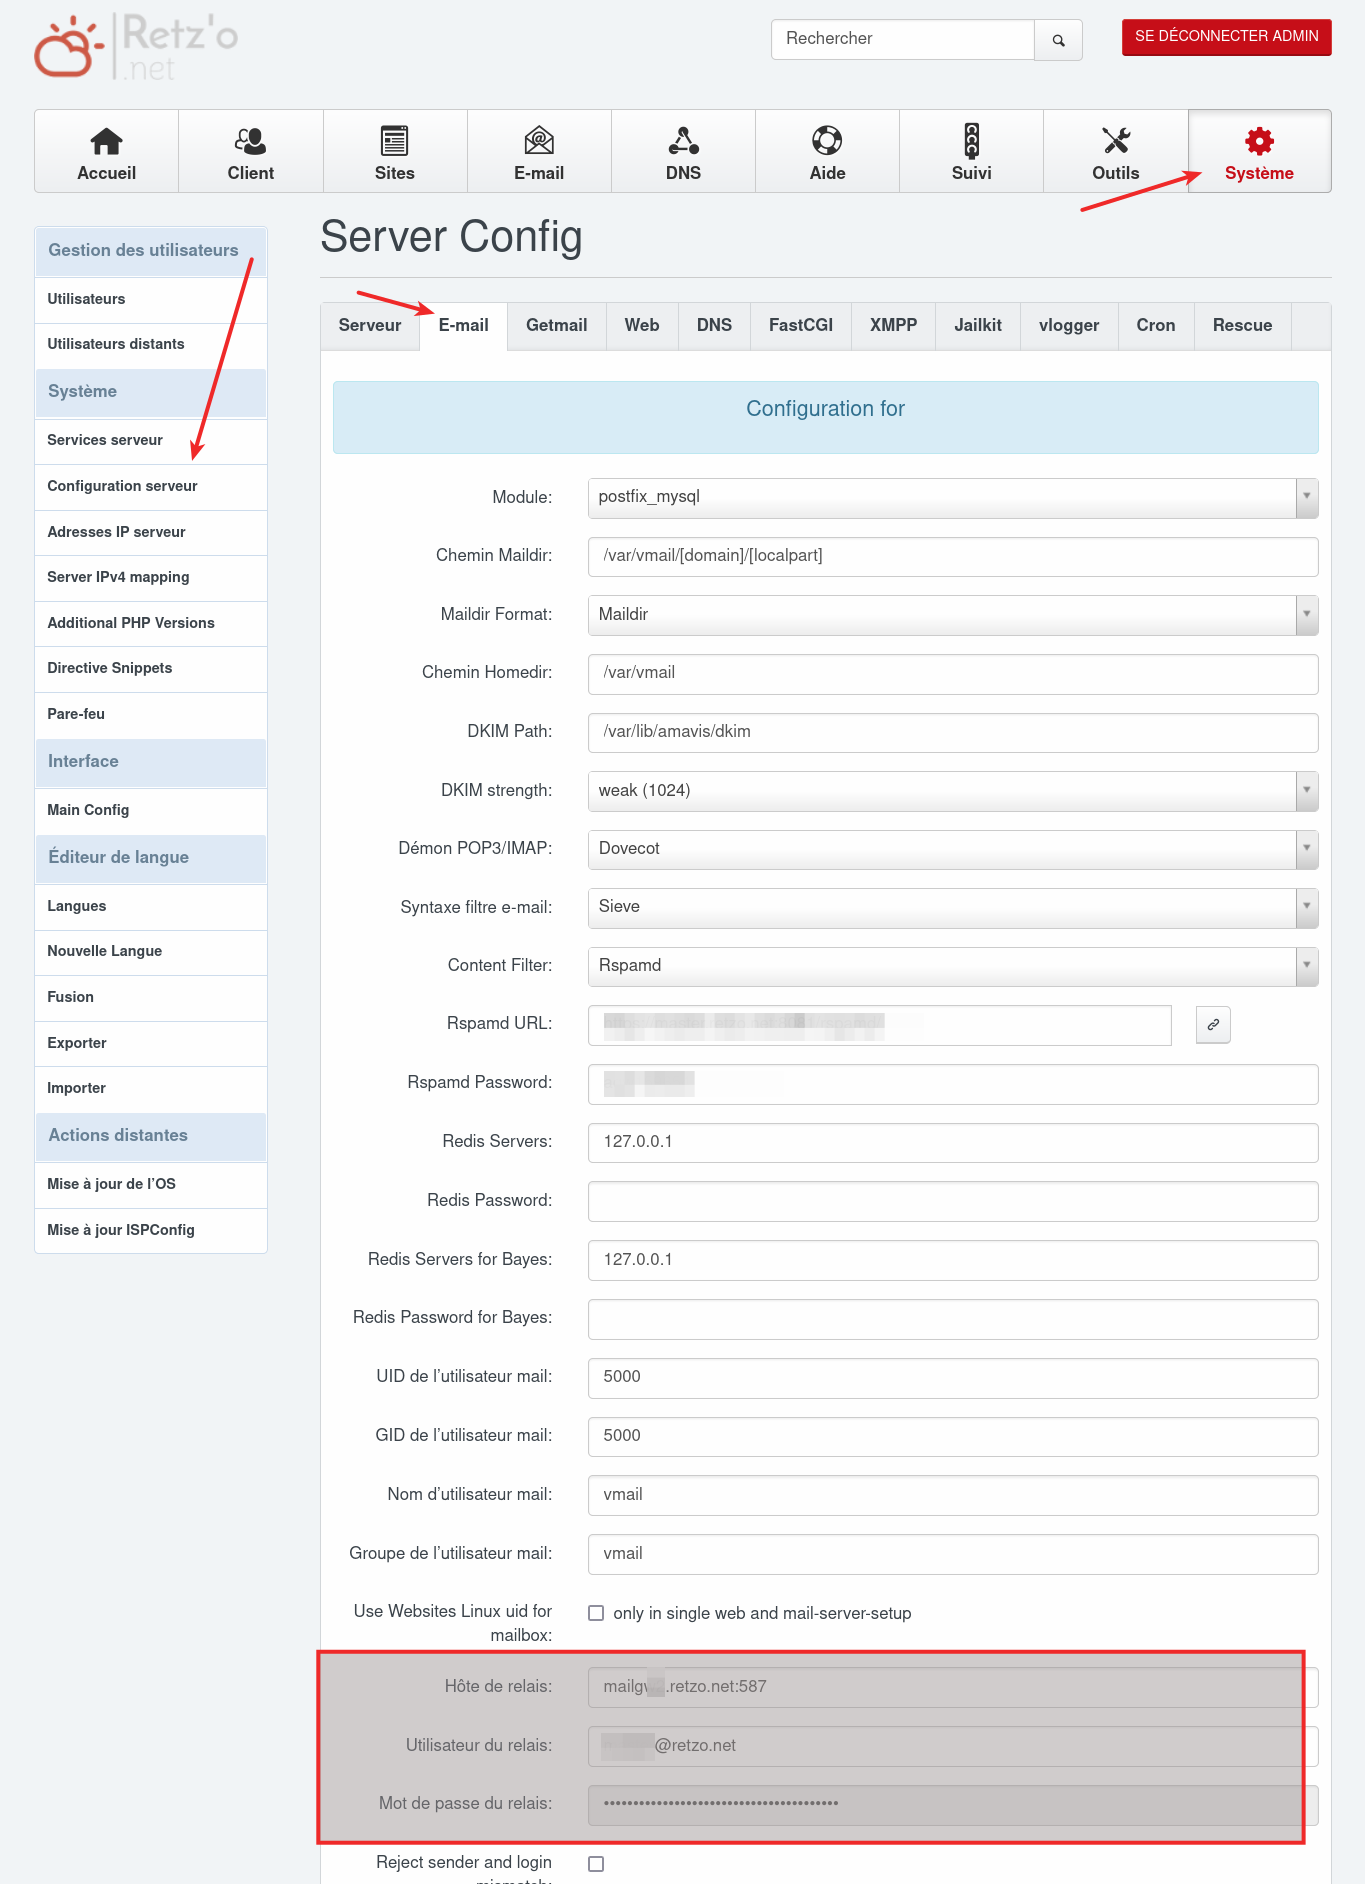Switch to the XMPP tab
Screen dimensions: 1365x1884
894,326
